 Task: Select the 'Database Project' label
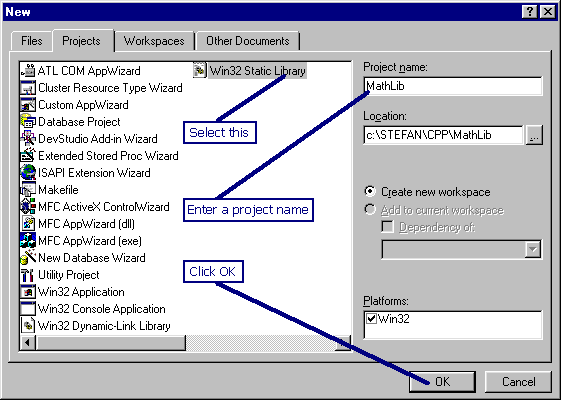point(79,122)
